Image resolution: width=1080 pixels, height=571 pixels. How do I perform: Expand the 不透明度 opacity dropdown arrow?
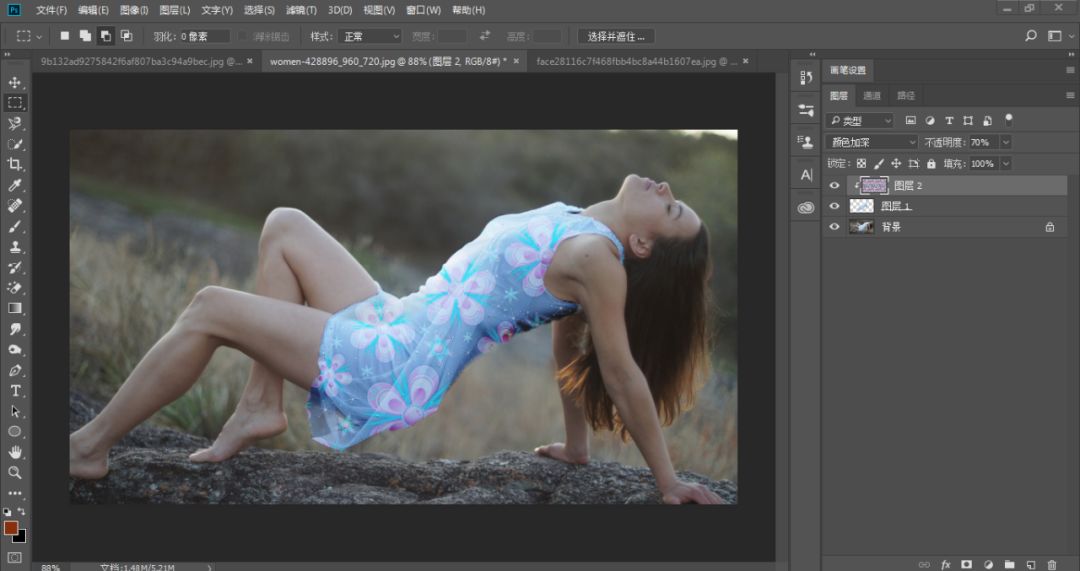coord(1005,143)
